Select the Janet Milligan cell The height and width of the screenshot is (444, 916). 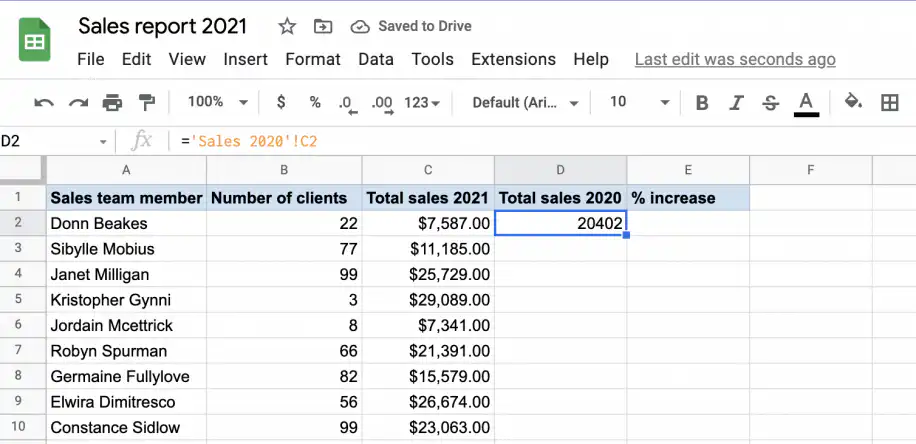pos(126,274)
